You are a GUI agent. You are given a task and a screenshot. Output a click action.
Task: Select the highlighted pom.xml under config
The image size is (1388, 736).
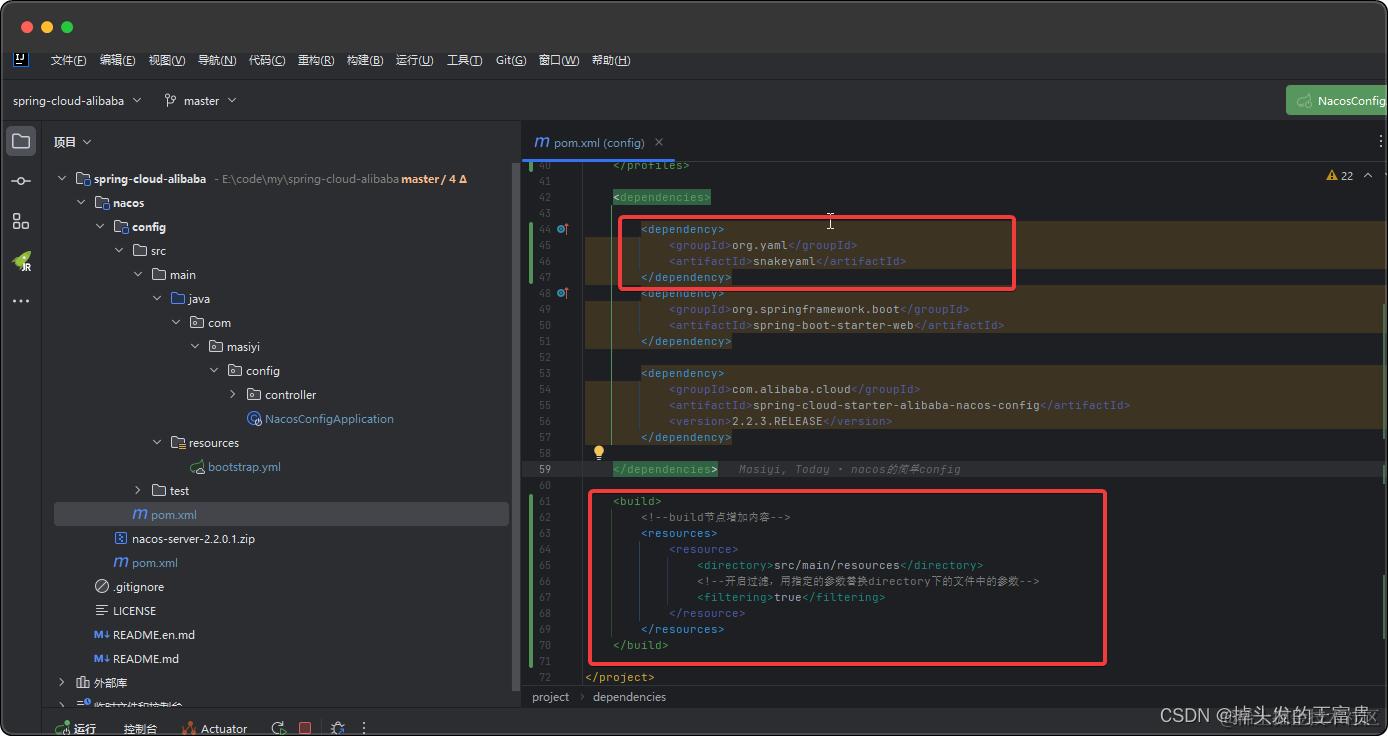click(281, 515)
